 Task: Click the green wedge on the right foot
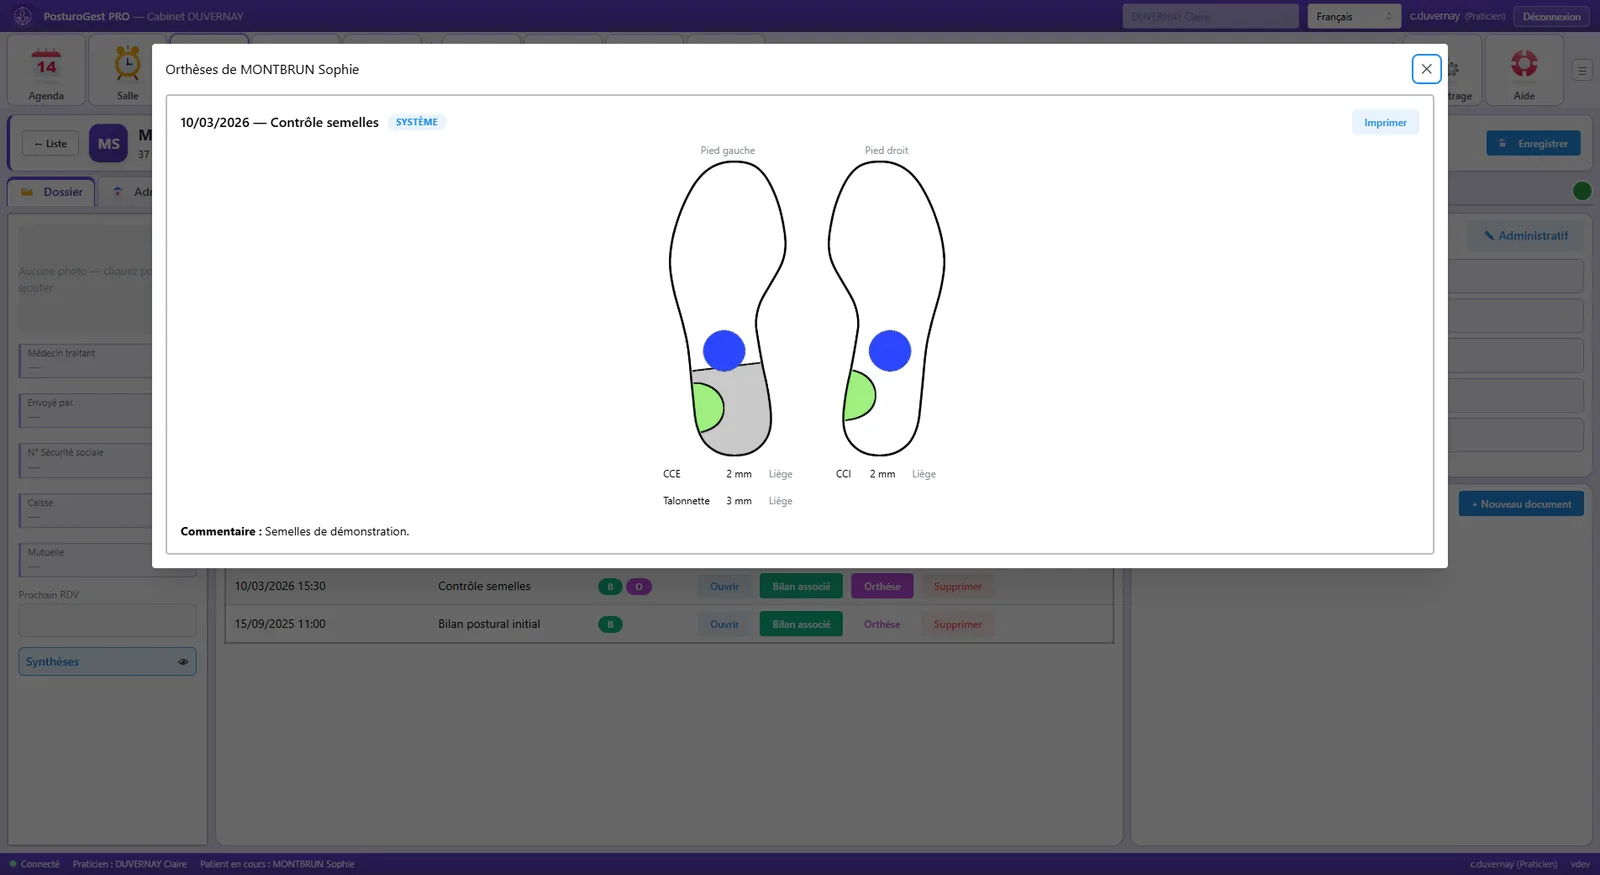pyautogui.click(x=859, y=395)
